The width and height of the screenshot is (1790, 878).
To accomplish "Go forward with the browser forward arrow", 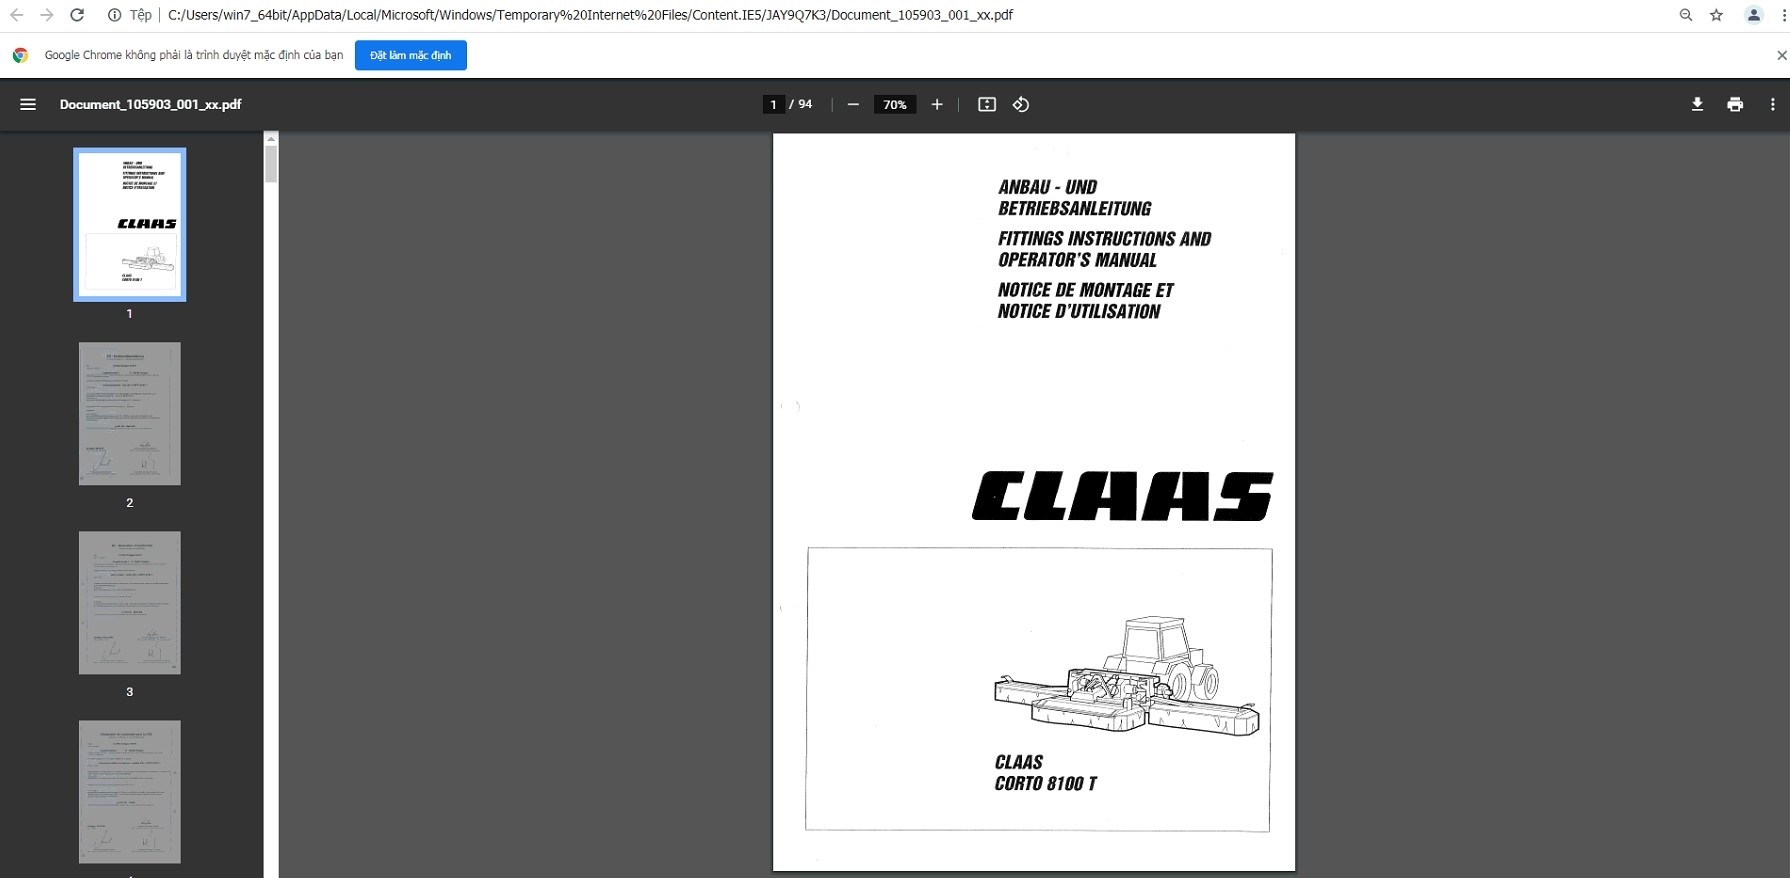I will coord(46,15).
